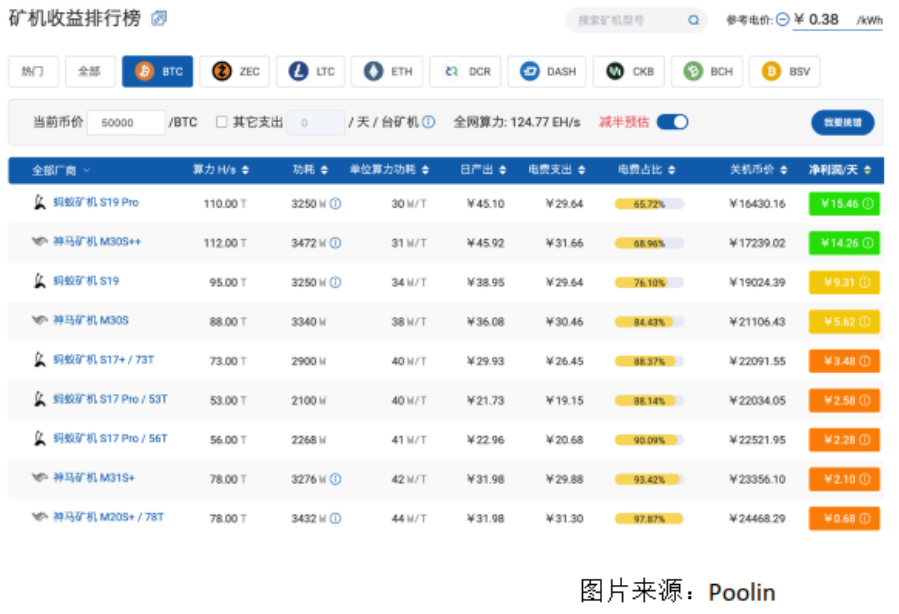Click the 当前币价 input field with 50000
The image size is (899, 614).
pos(126,122)
